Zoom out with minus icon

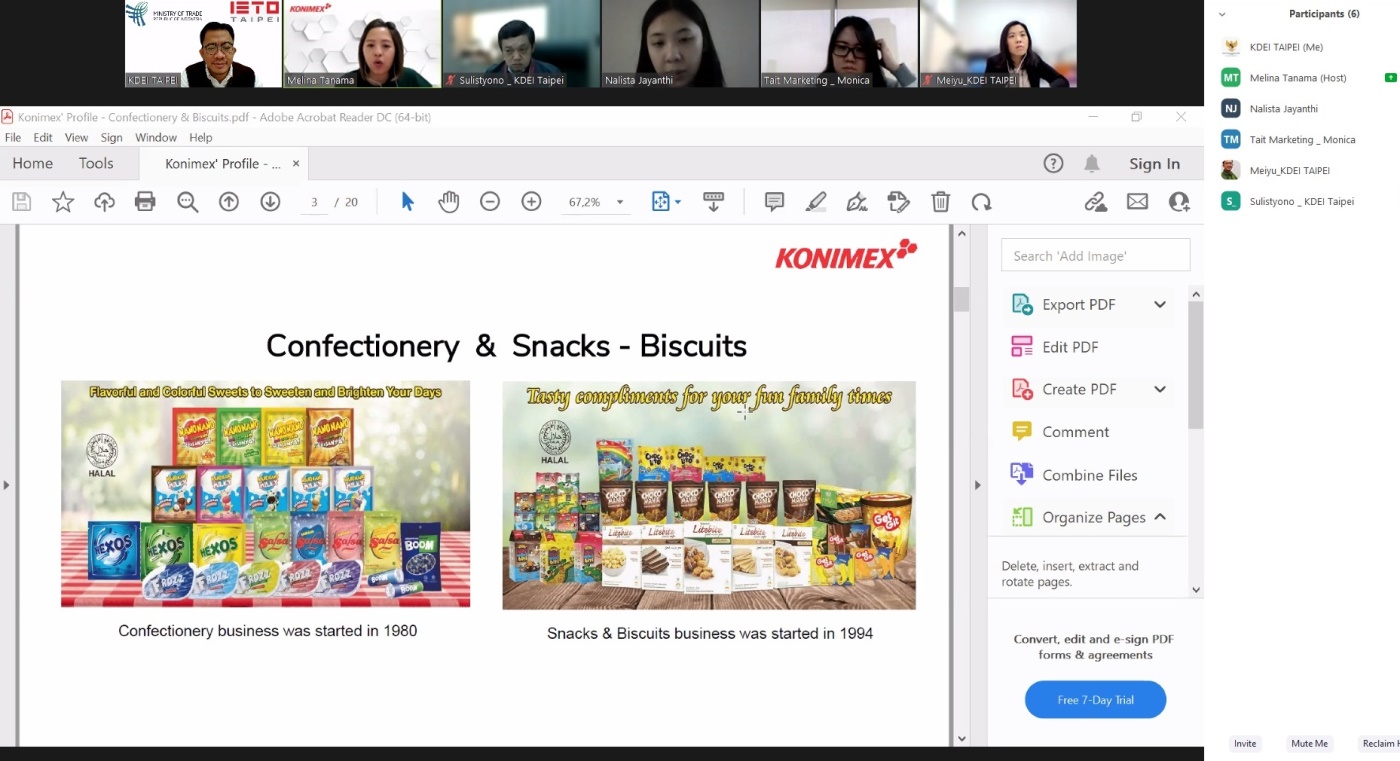(x=490, y=202)
